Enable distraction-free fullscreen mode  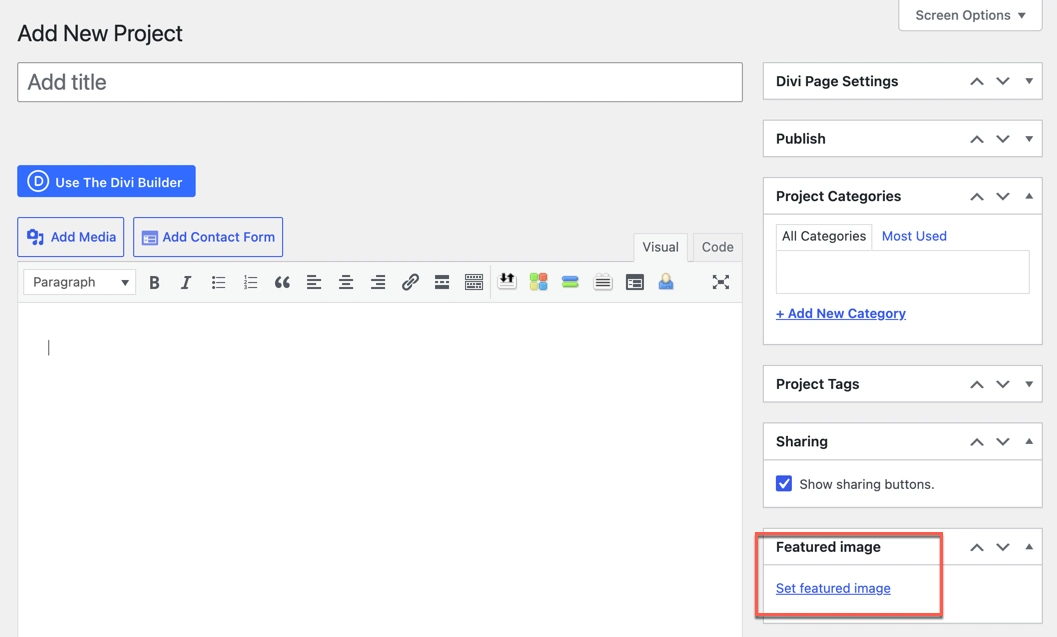[x=721, y=282]
